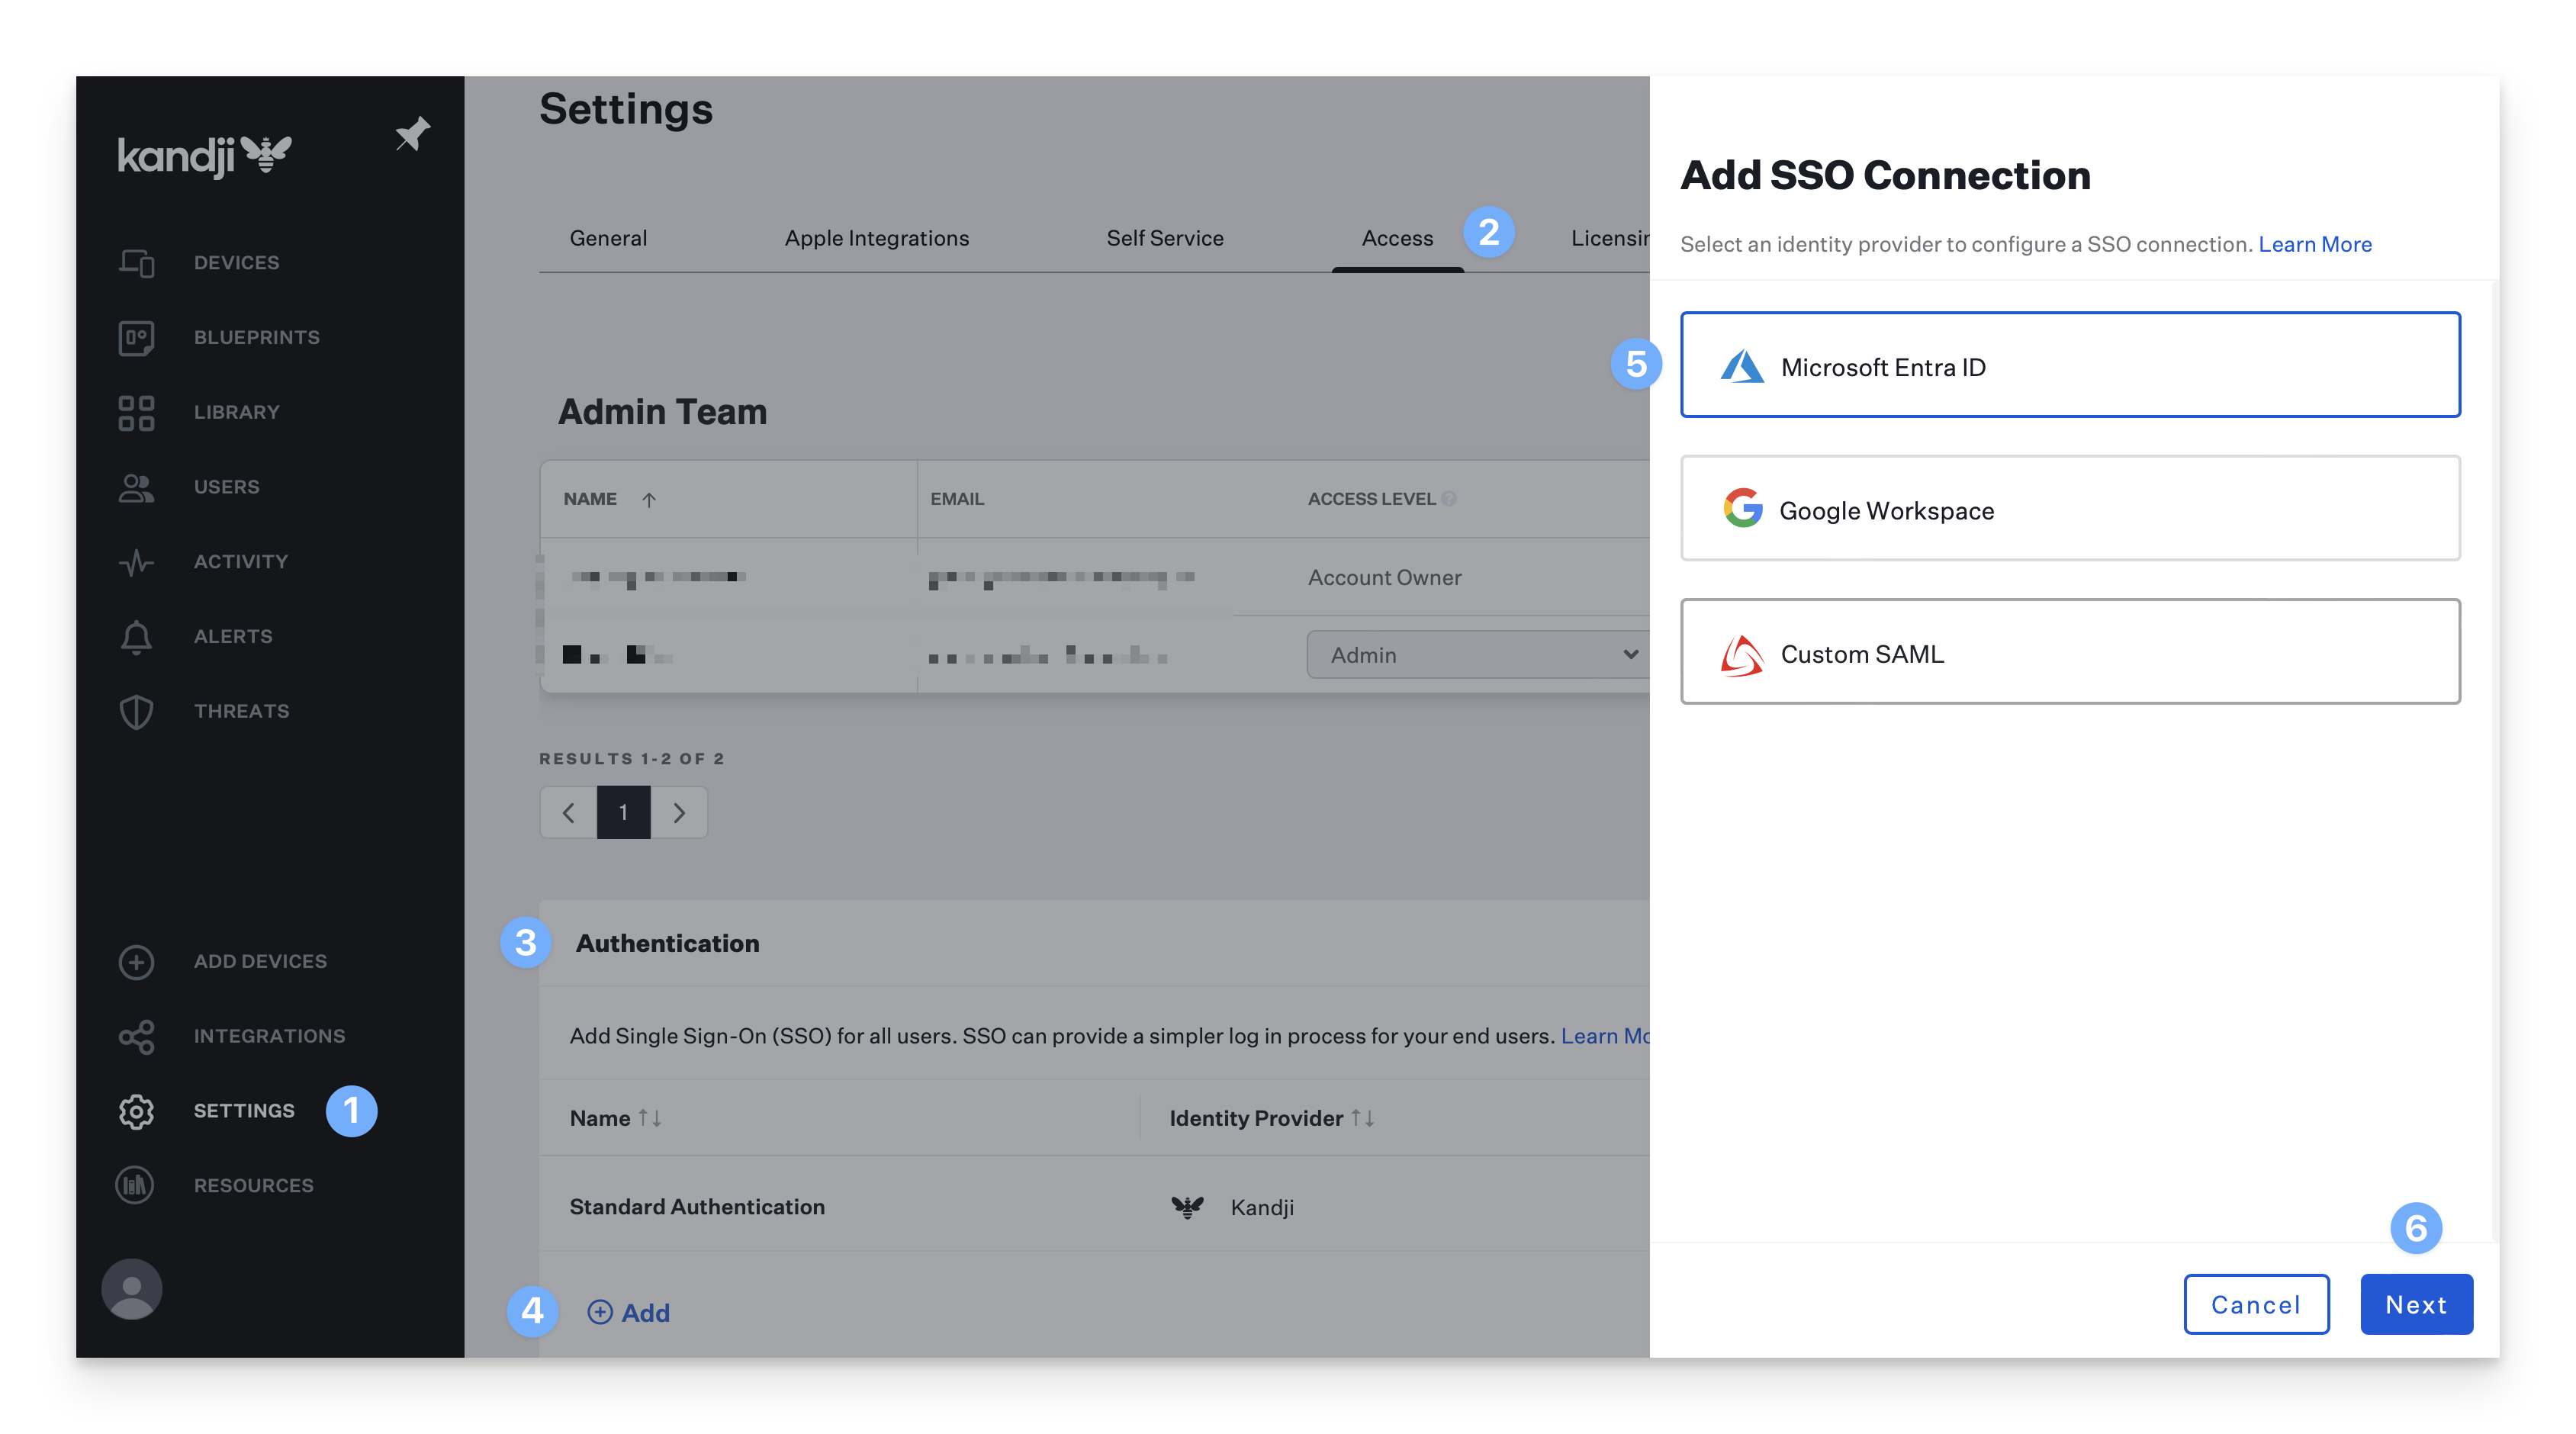Click the Library grid icon
This screenshot has height=1434, width=2576.
click(x=136, y=413)
